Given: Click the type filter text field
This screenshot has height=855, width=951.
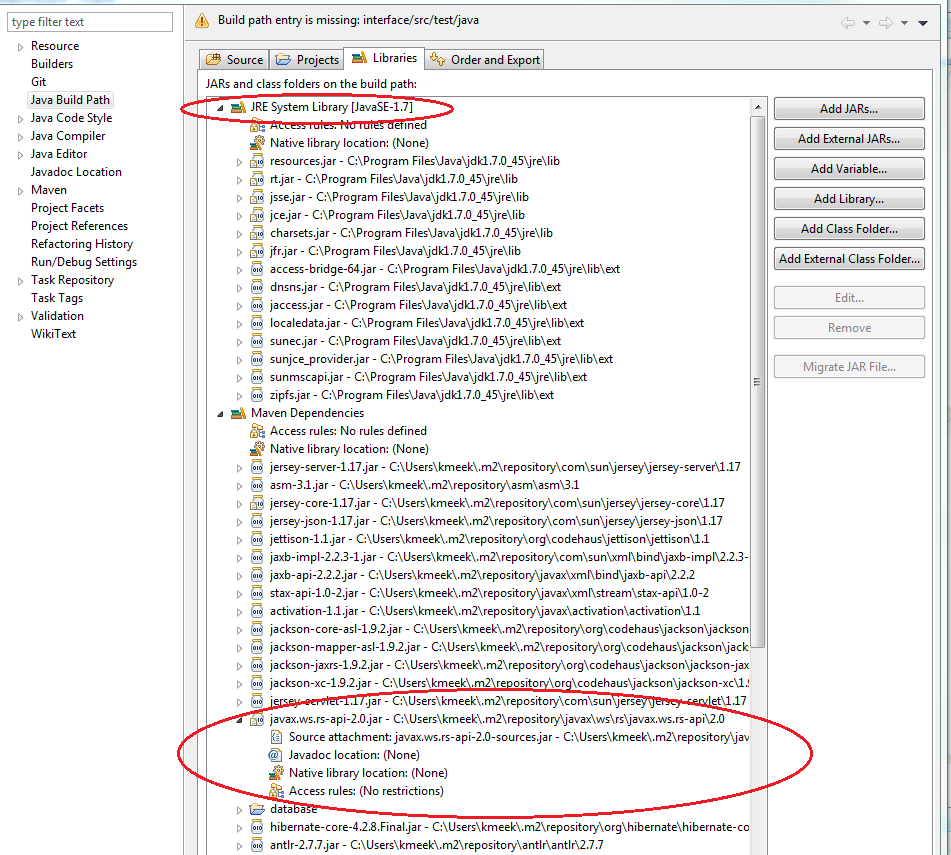Looking at the screenshot, I should pyautogui.click(x=89, y=21).
